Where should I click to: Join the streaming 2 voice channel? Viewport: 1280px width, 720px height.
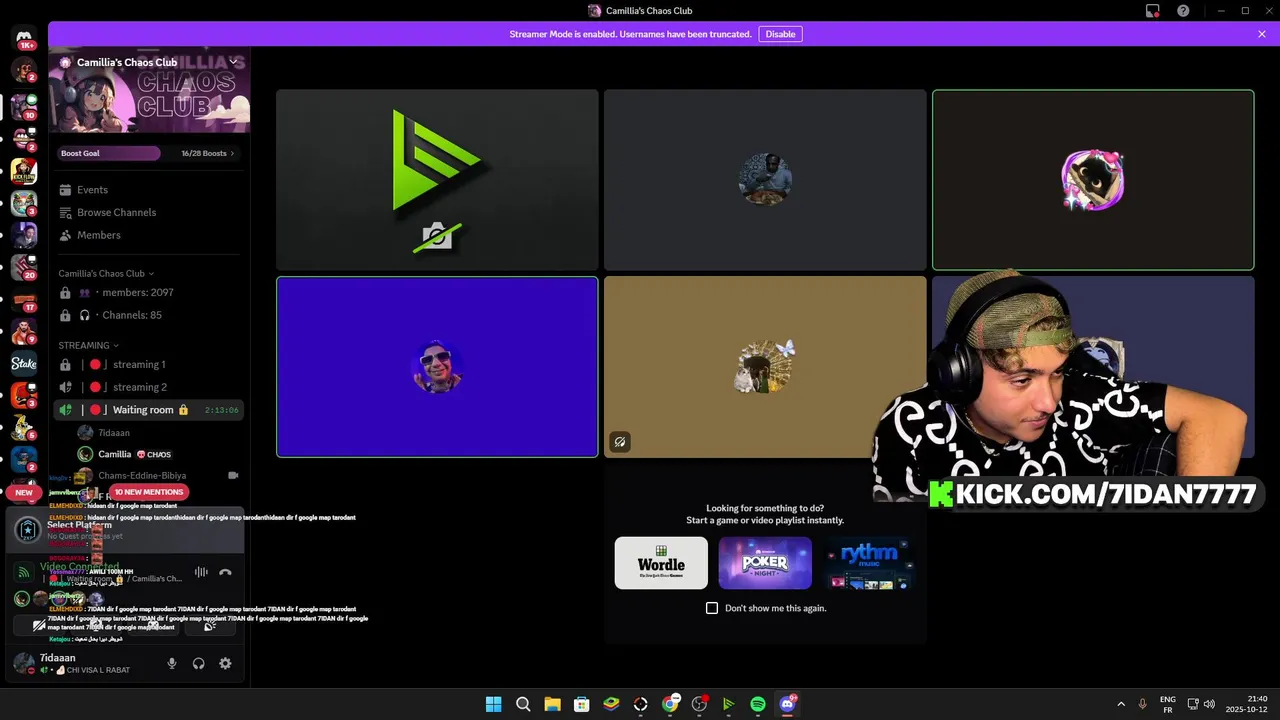[x=149, y=387]
